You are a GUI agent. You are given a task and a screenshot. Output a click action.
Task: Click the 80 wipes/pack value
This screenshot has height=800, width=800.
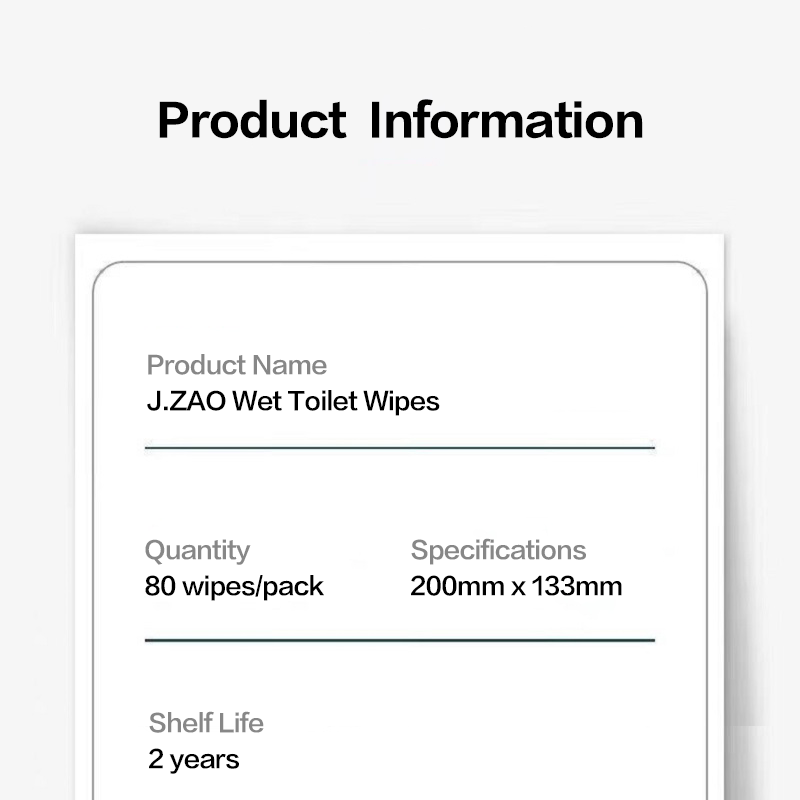click(234, 587)
